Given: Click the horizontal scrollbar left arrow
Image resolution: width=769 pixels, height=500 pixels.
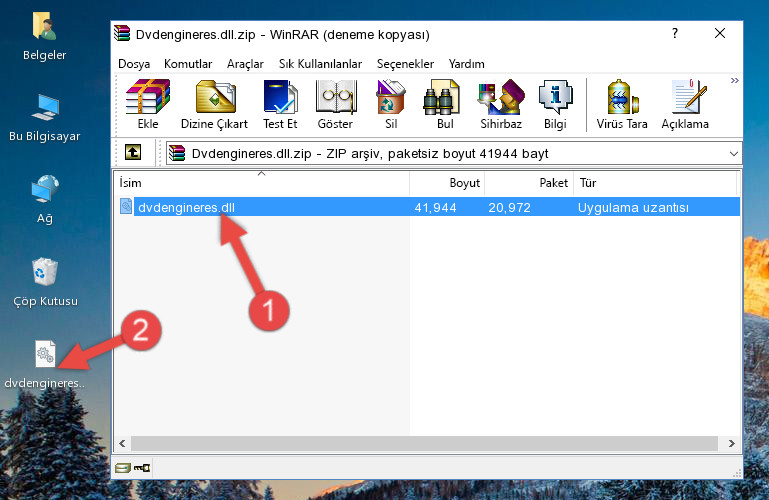Looking at the screenshot, I should tap(122, 443).
